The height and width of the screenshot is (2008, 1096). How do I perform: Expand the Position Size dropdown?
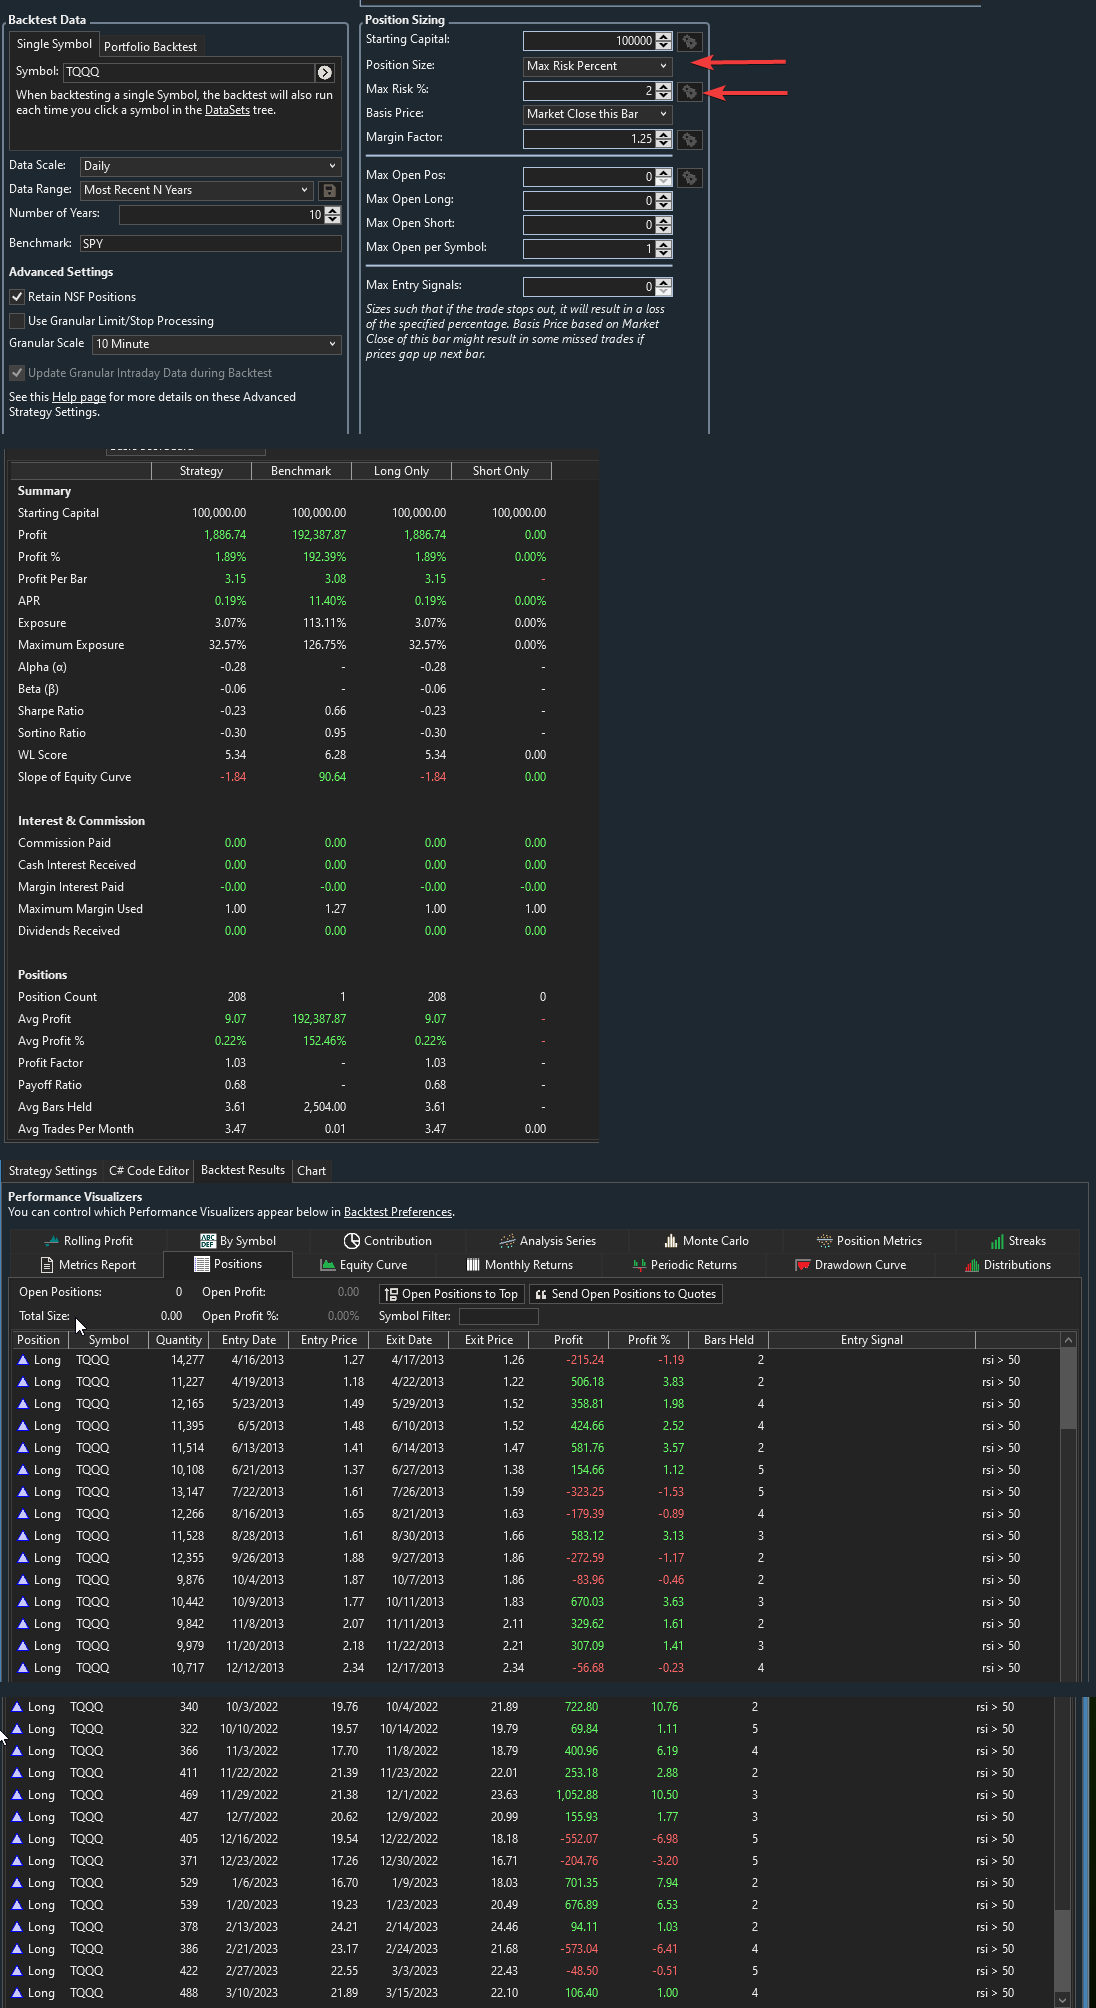[597, 66]
